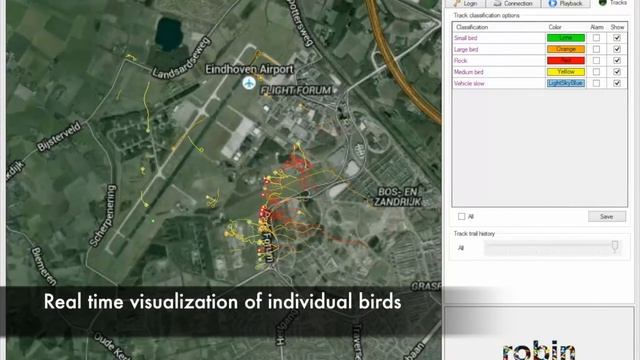Select the Large bird classification row
The width and height of the screenshot is (640, 360).
pos(540,49)
